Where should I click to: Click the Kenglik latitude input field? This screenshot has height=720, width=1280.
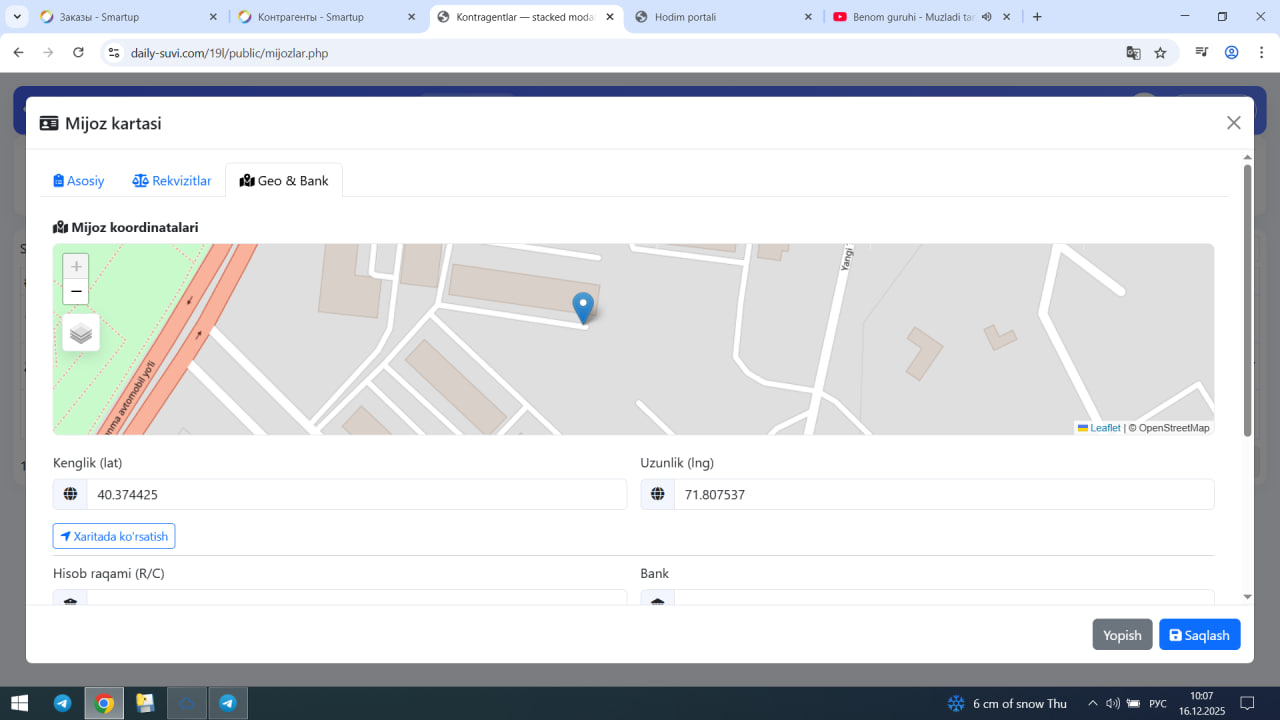pos(355,495)
